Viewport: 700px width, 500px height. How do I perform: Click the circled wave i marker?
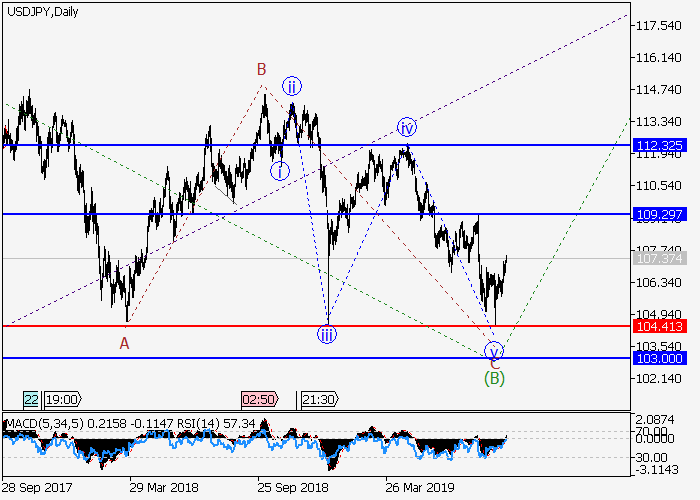[281, 171]
